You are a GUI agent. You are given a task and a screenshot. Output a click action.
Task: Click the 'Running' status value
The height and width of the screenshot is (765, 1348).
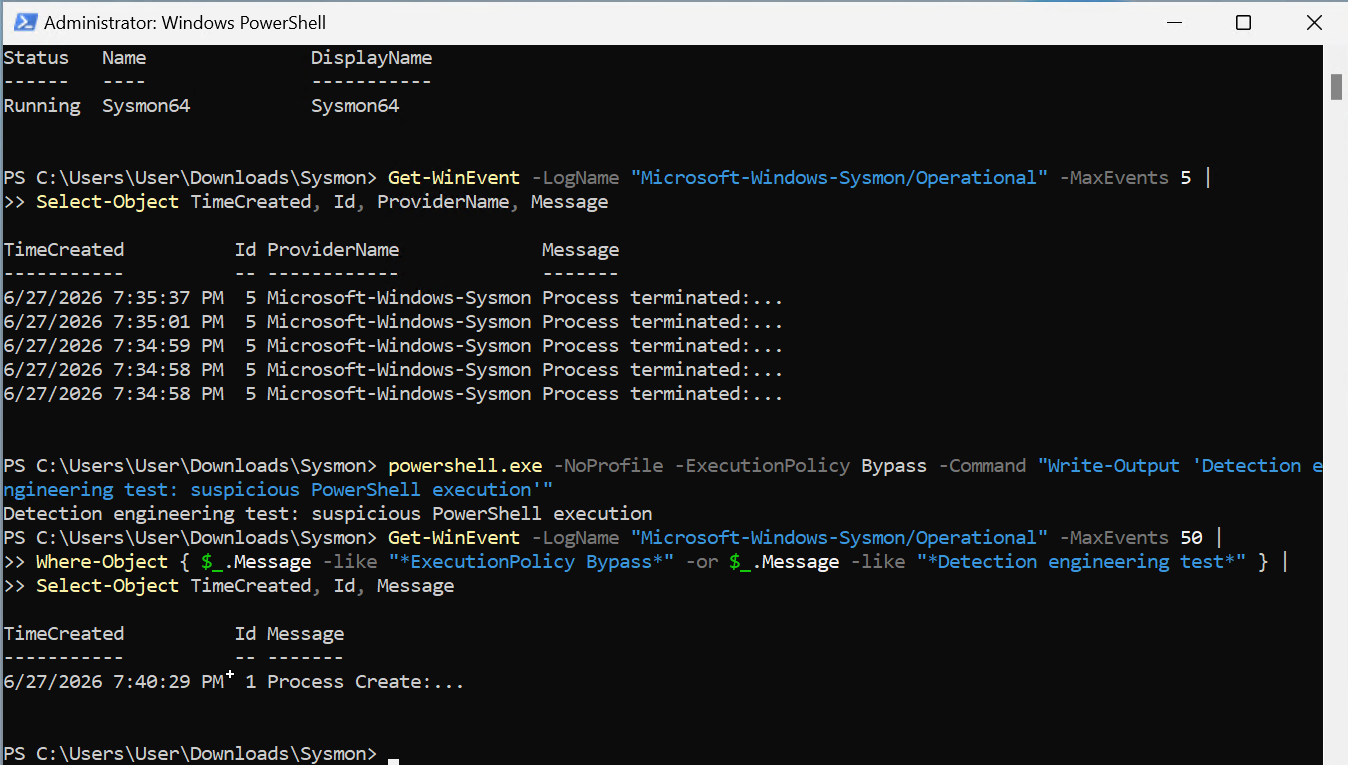point(42,106)
